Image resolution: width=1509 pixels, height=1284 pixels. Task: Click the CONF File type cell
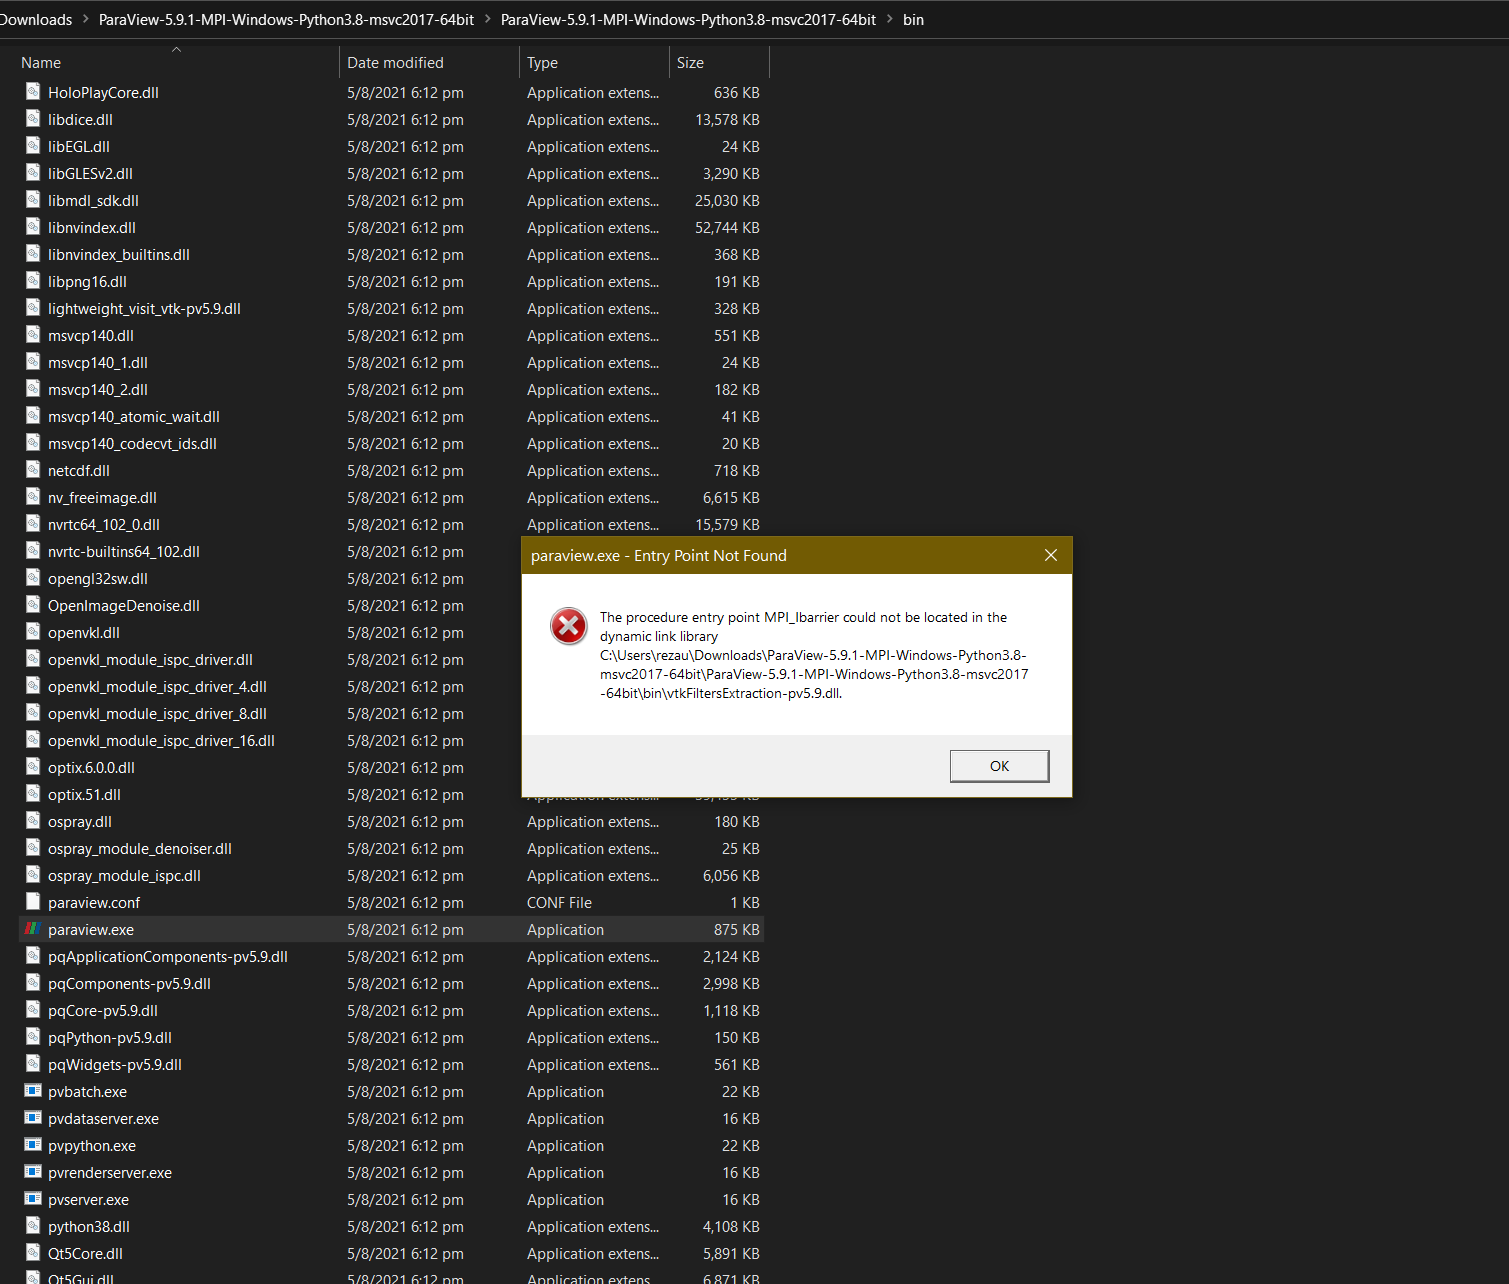[x=559, y=902]
